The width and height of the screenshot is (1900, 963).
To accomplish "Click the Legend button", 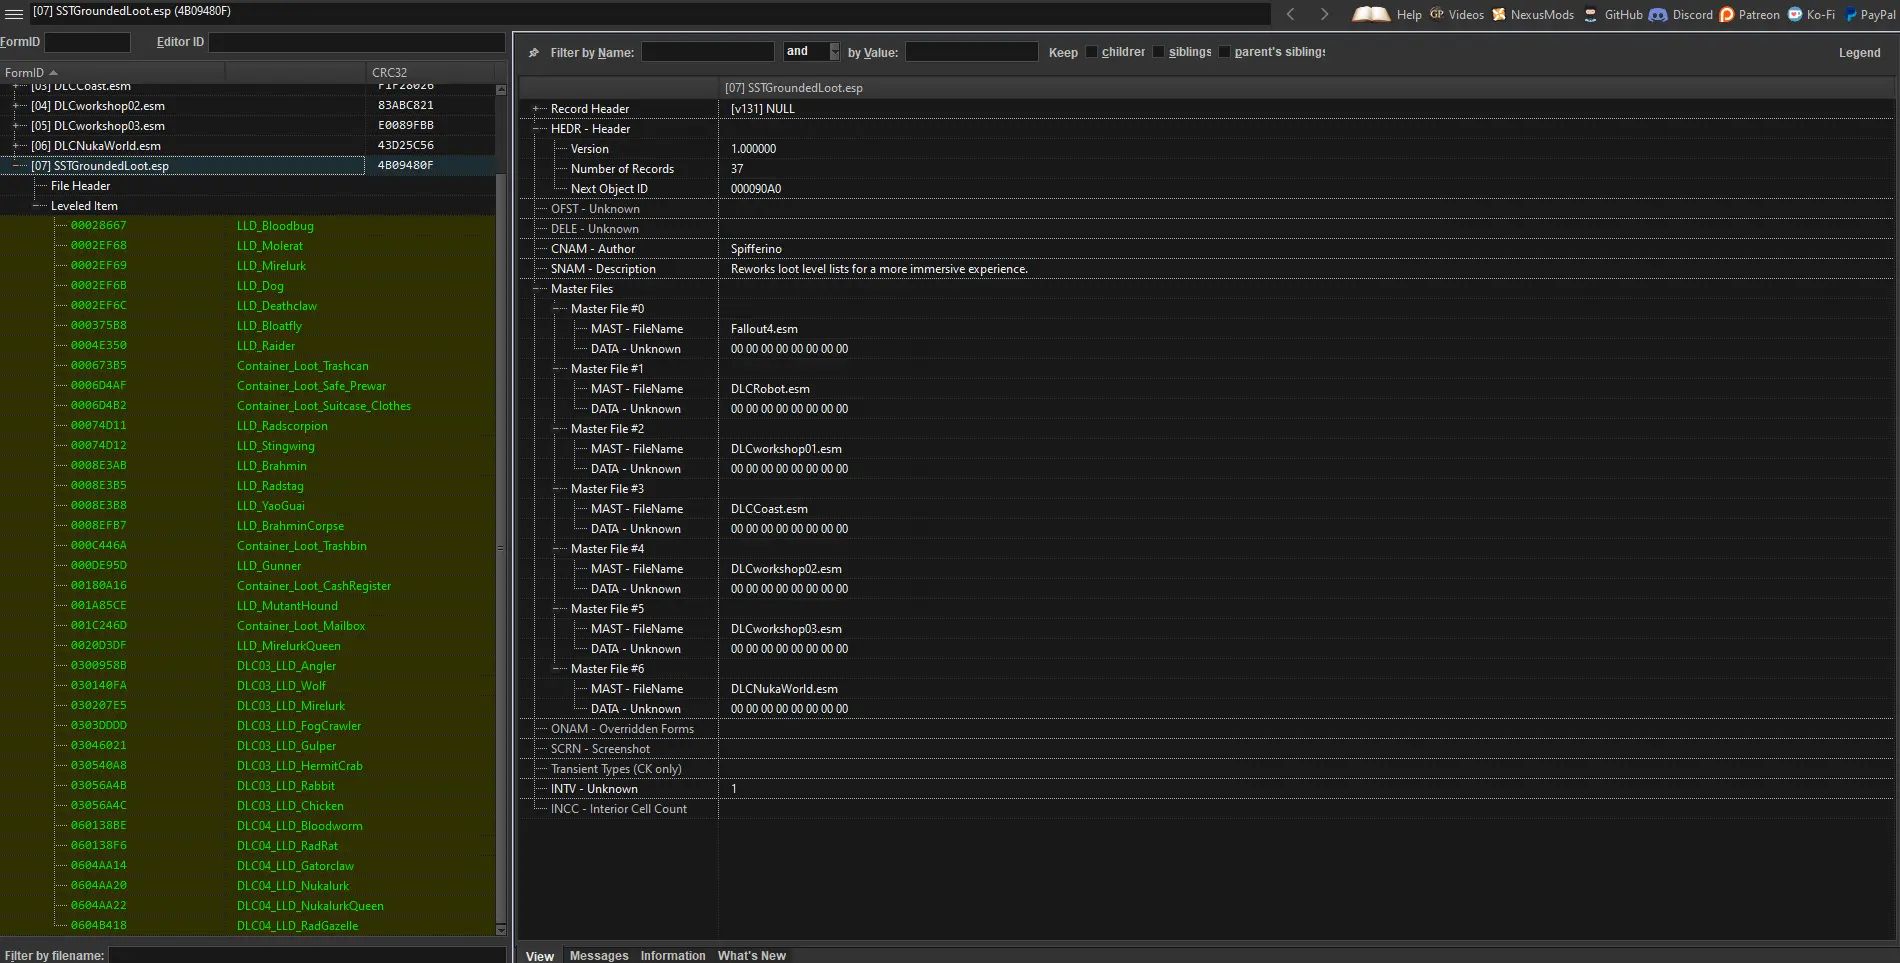I will point(1859,53).
